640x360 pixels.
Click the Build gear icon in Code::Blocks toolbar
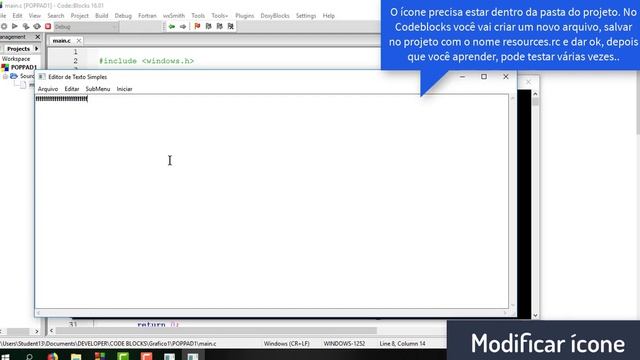[4, 27]
